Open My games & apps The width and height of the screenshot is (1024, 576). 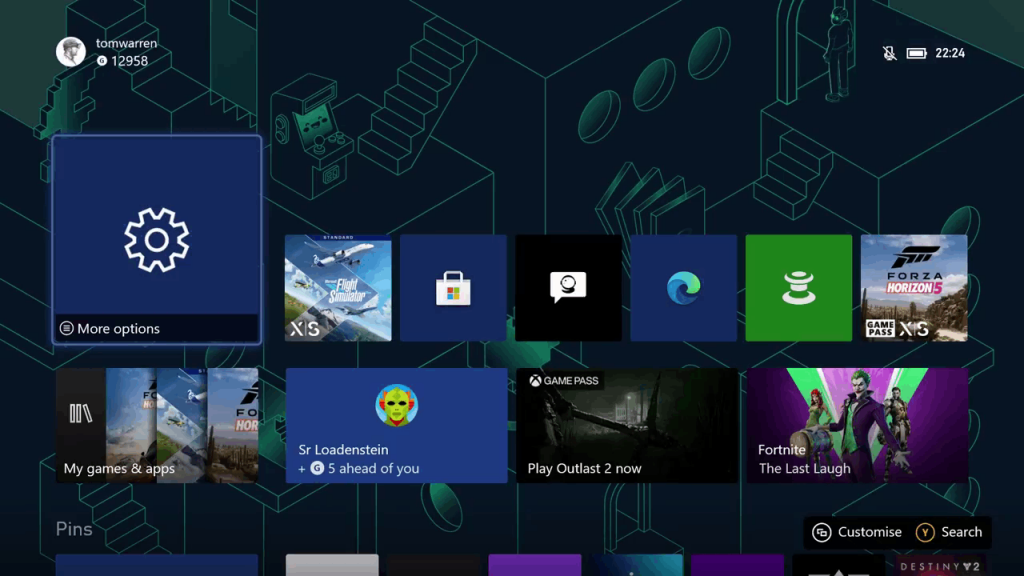pyautogui.click(x=157, y=426)
